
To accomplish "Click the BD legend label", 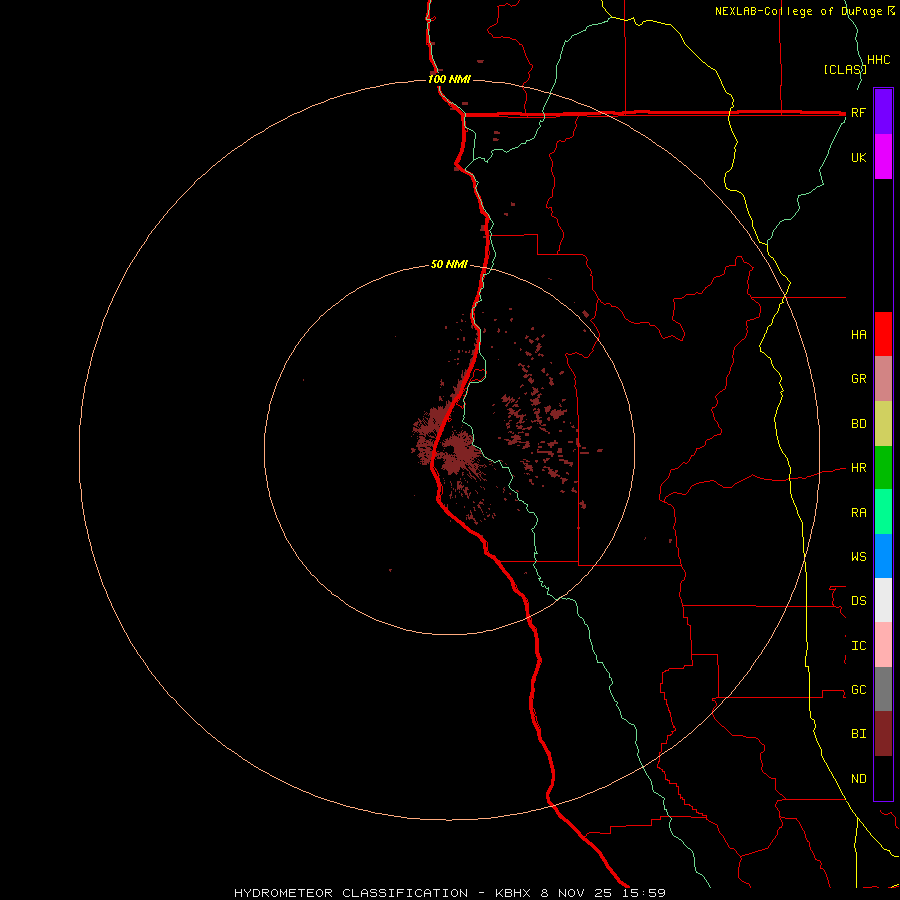I will pos(858,424).
